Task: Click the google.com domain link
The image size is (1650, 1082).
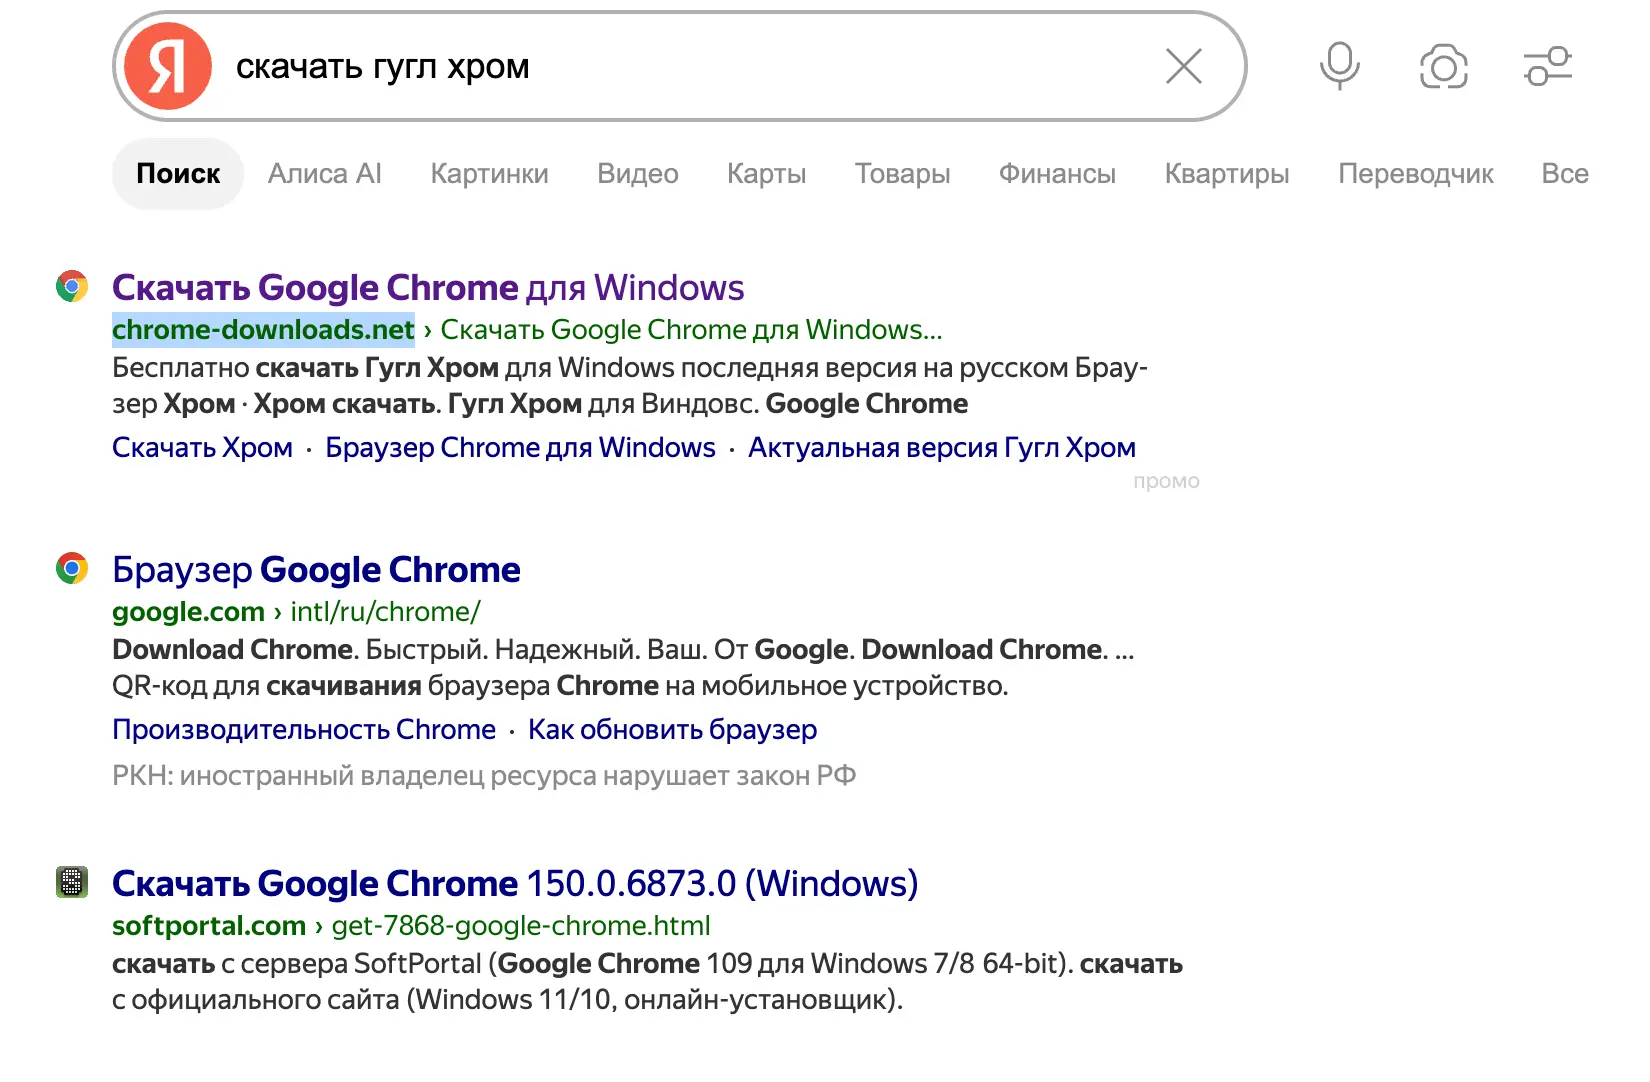Action: click(188, 612)
